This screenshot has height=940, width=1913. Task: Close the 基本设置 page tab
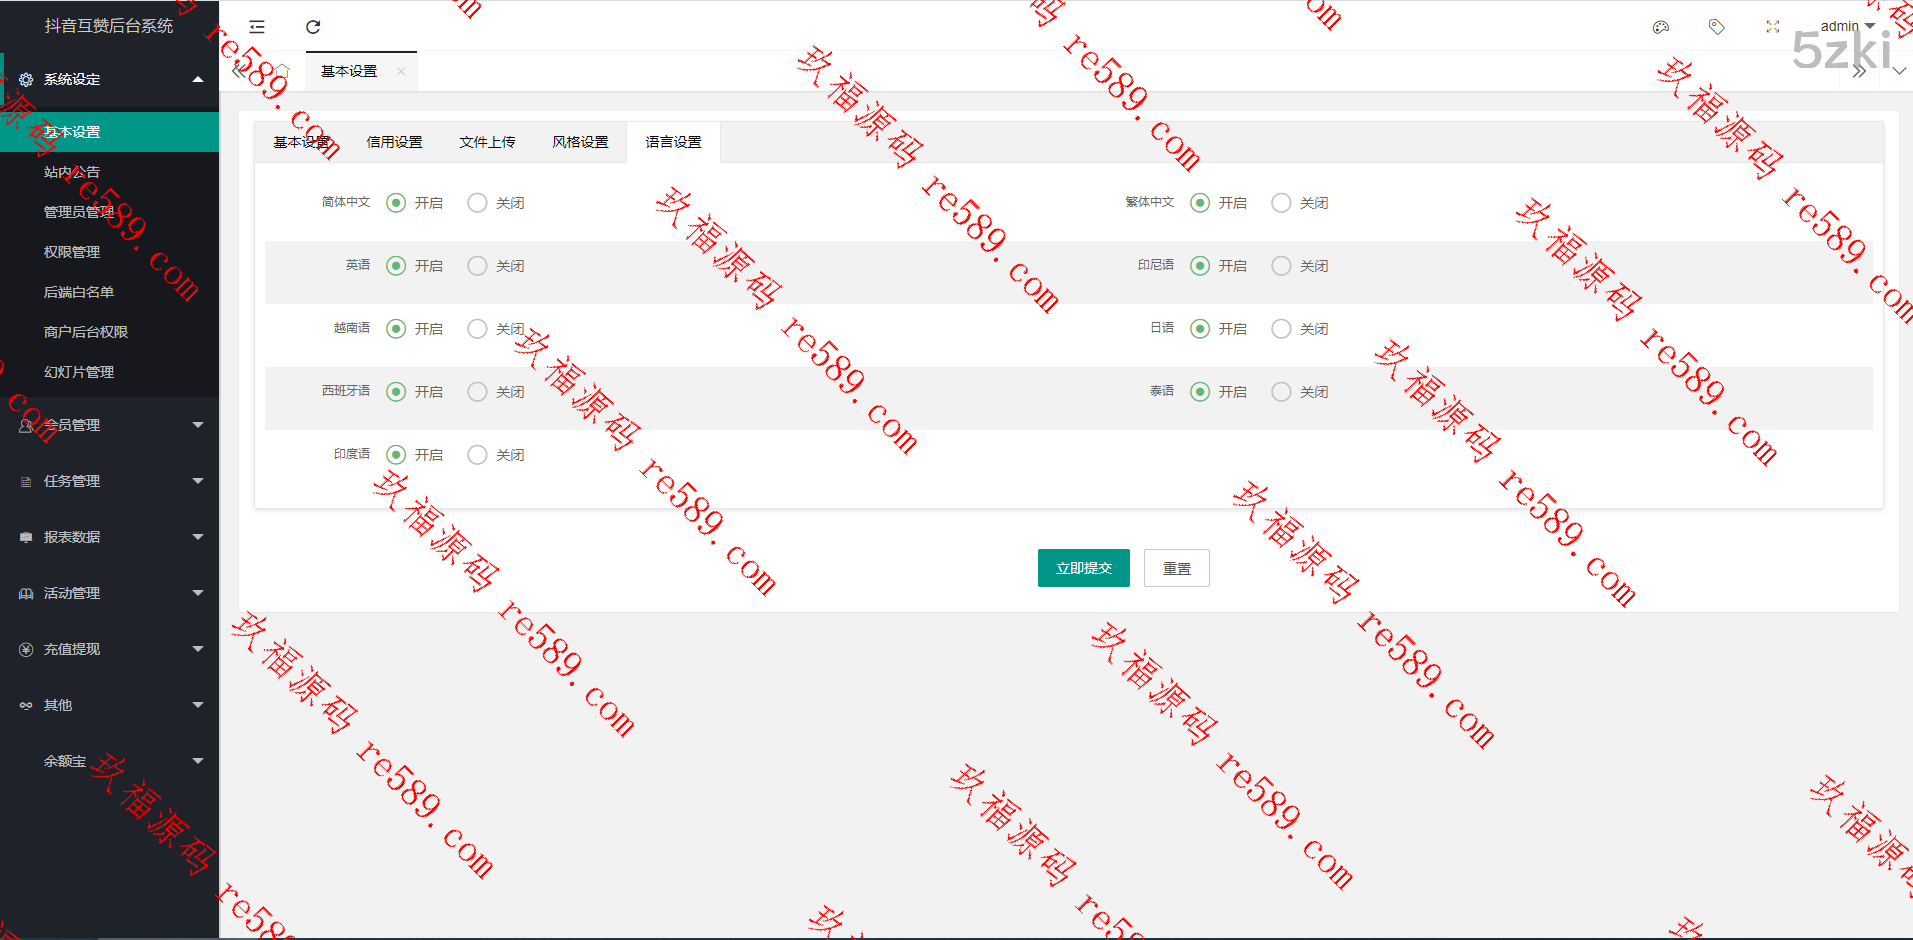(401, 71)
